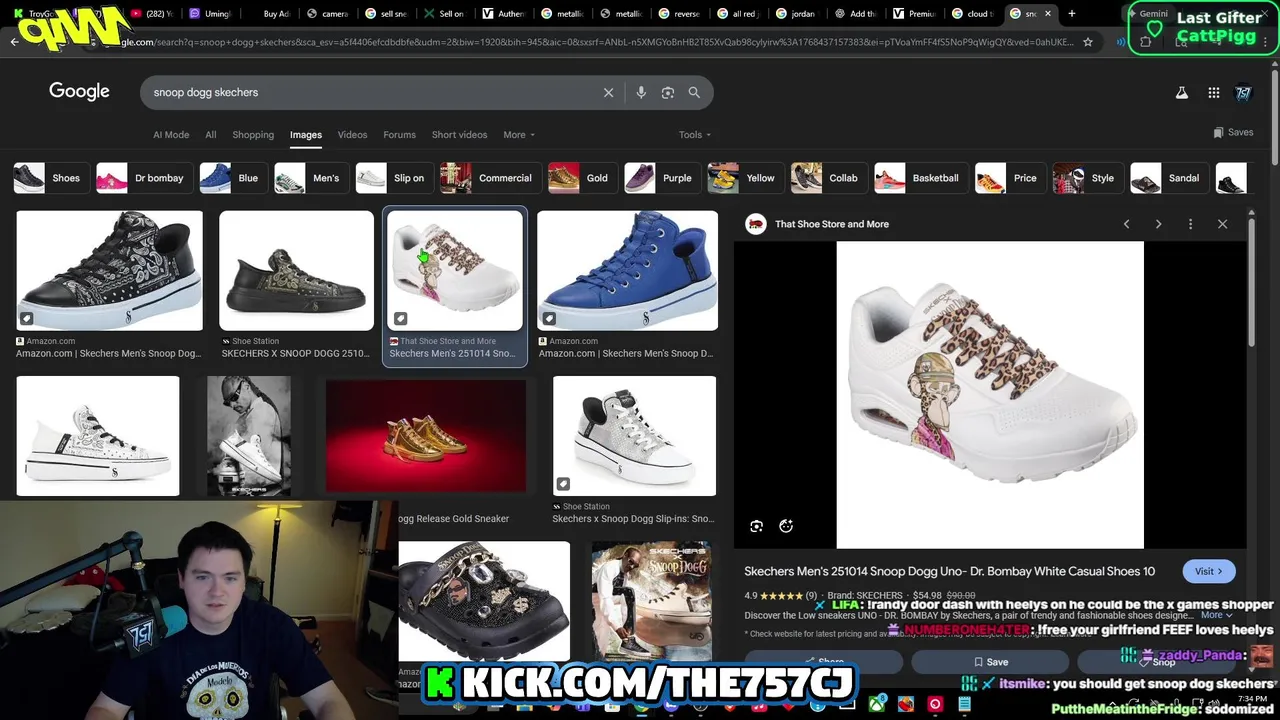Image resolution: width=1280 pixels, height=720 pixels.
Task: Go back with the browser back arrow
Action: pos(14,42)
